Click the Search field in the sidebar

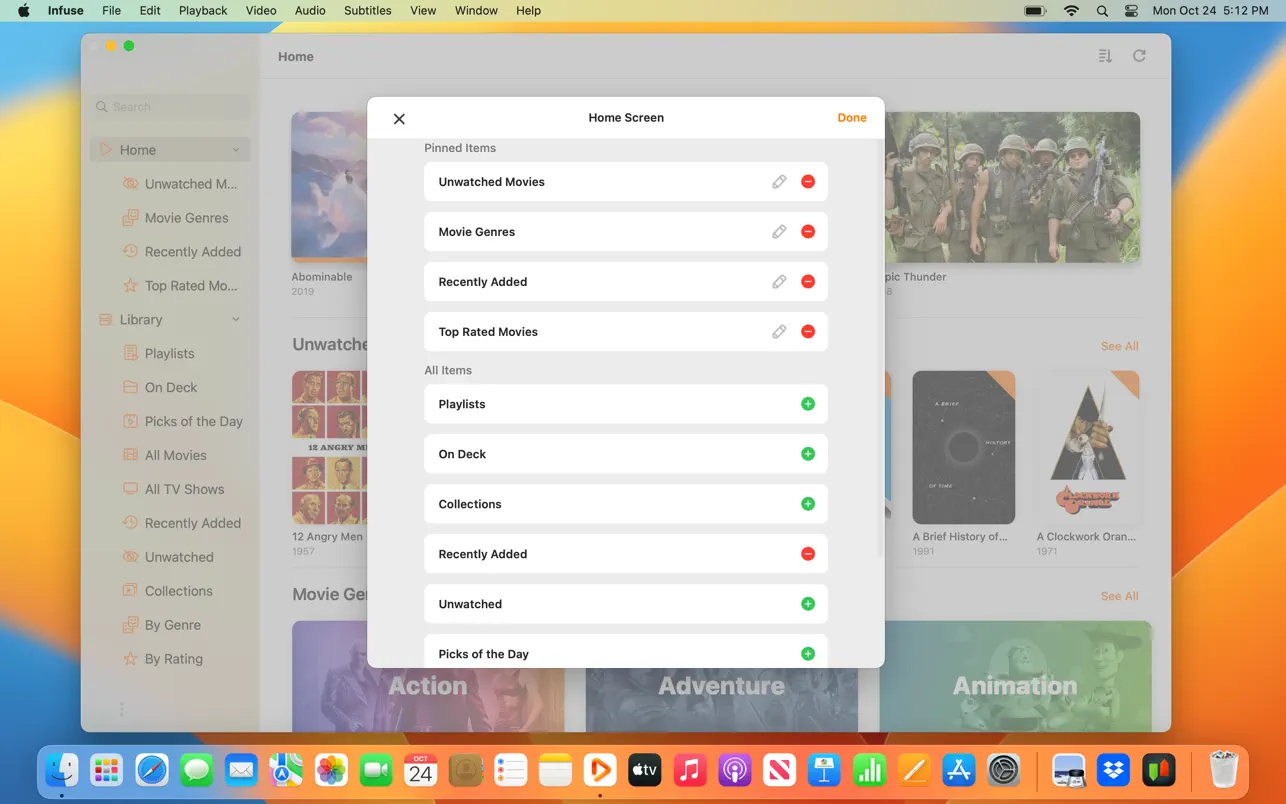coord(168,106)
